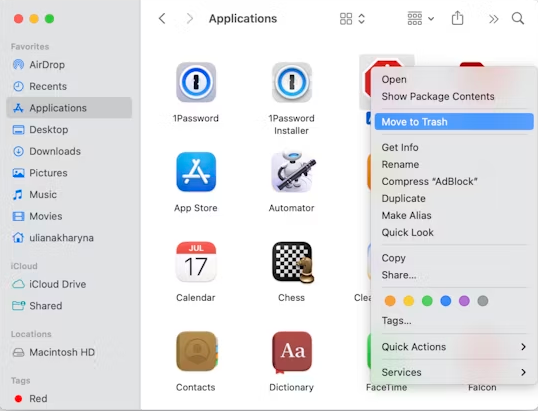Click the Calendar app icon

(x=196, y=262)
